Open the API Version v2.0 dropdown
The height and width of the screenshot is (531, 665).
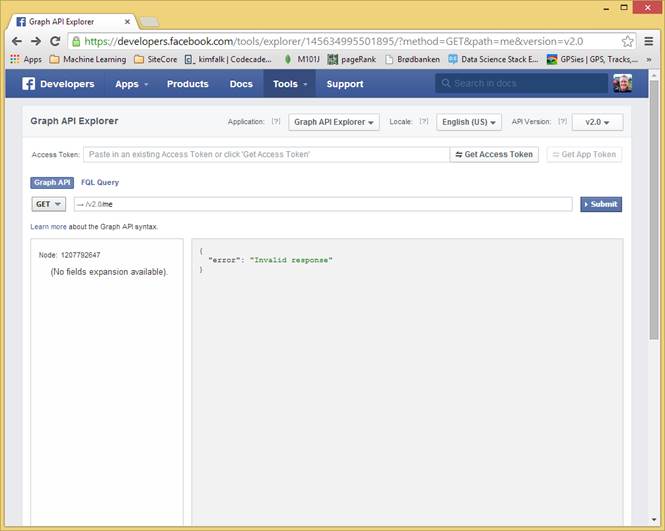pos(597,122)
